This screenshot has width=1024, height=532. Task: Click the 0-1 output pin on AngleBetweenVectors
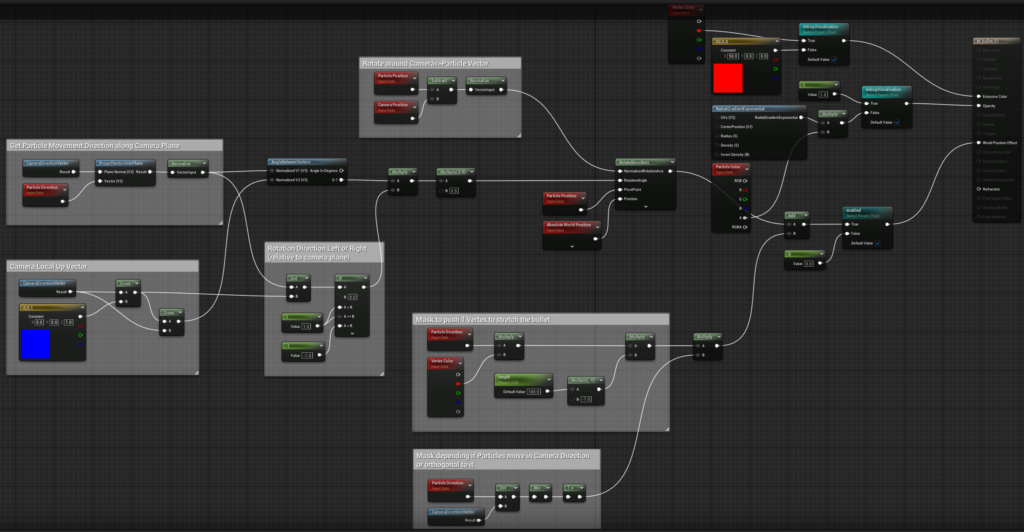pos(342,180)
